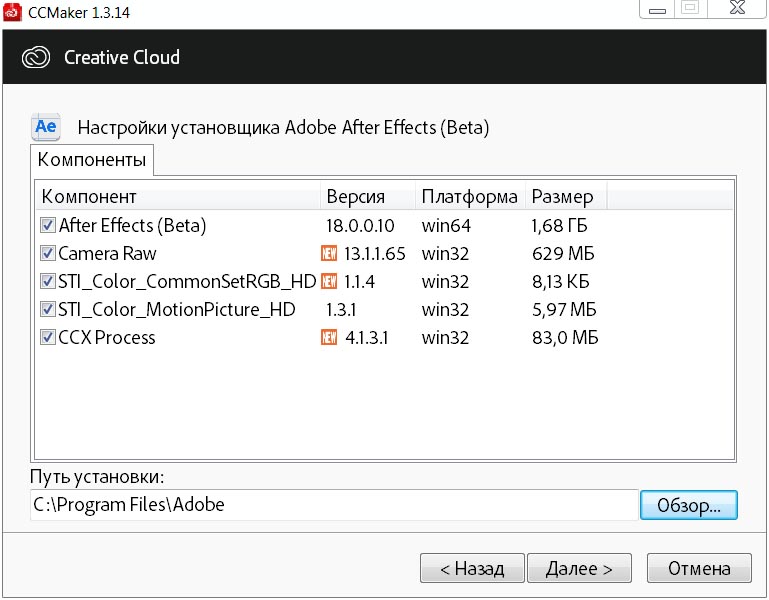
Task: Proceed with the Далее button
Action: pyautogui.click(x=579, y=569)
